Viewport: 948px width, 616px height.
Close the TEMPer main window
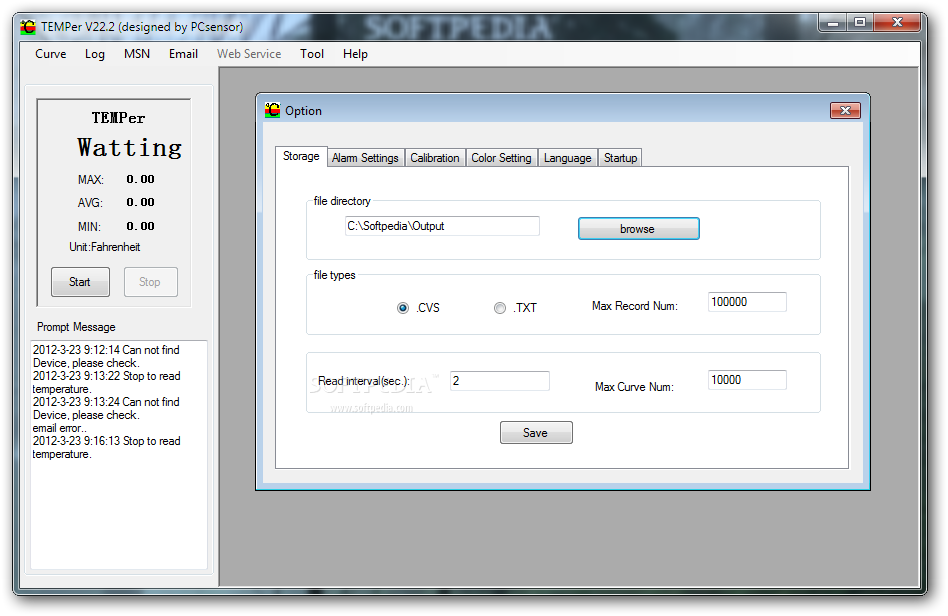click(897, 23)
